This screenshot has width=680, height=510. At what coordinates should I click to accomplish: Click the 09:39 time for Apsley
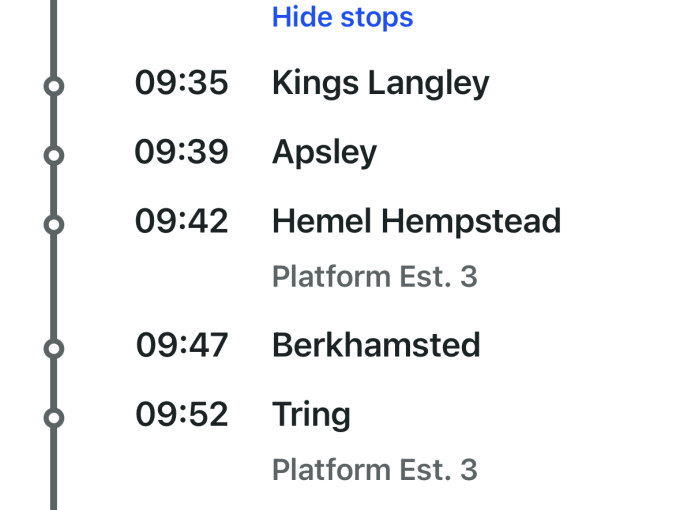point(182,153)
